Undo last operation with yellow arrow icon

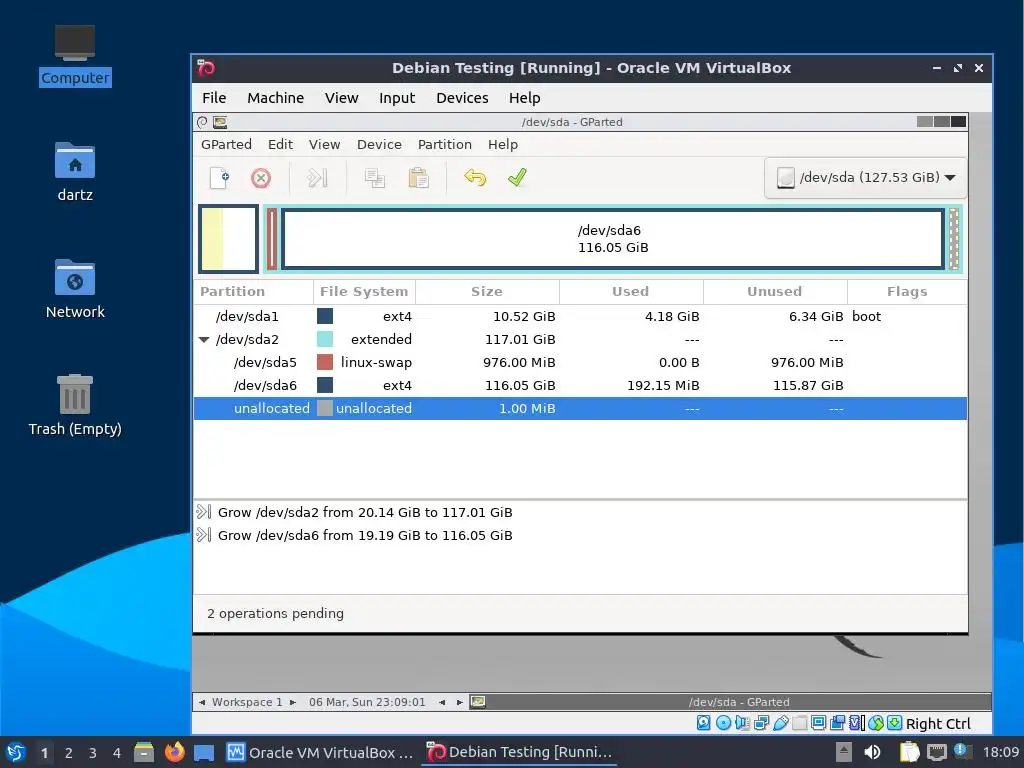(475, 178)
